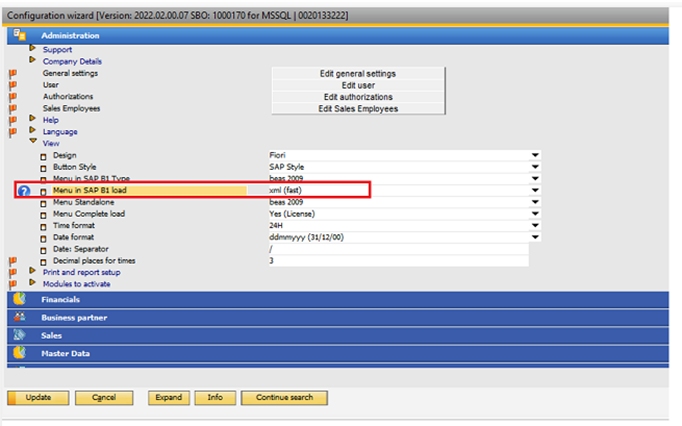Viewport: 682px width, 426px height.
Task: Click Edit general settings button
Action: click(x=358, y=74)
